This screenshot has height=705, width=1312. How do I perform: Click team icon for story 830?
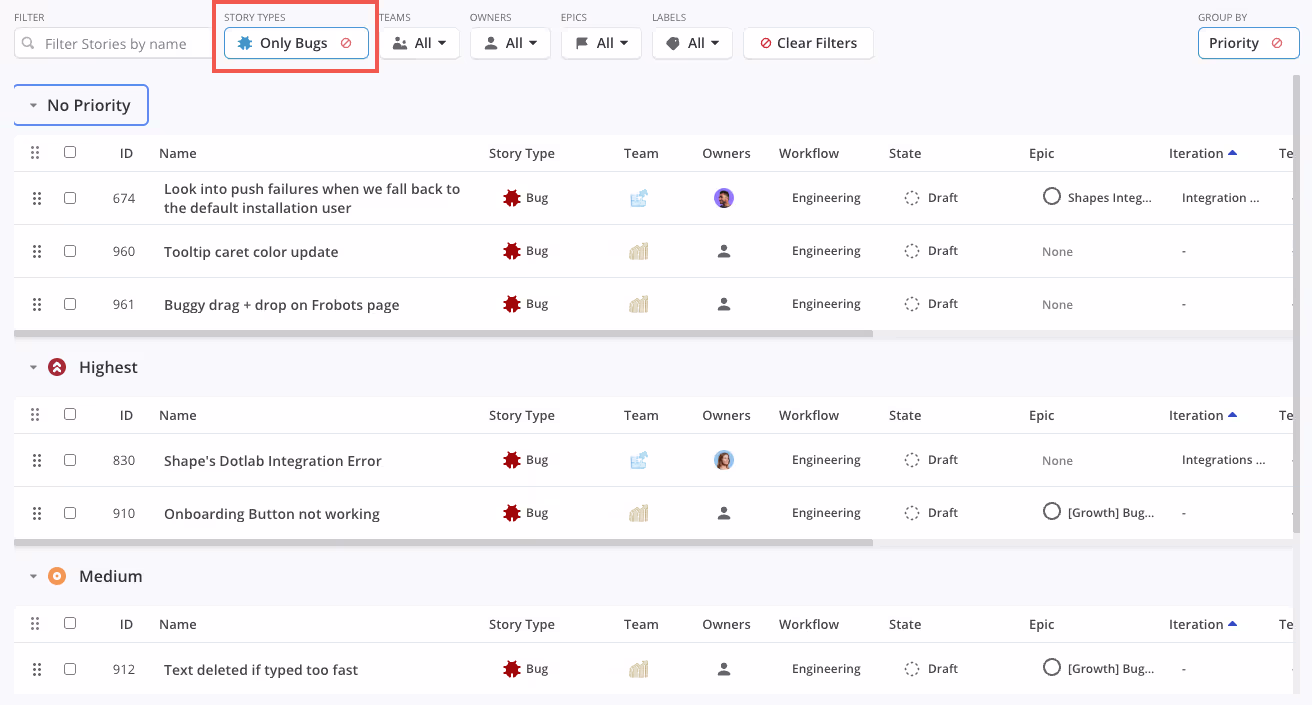(x=639, y=460)
